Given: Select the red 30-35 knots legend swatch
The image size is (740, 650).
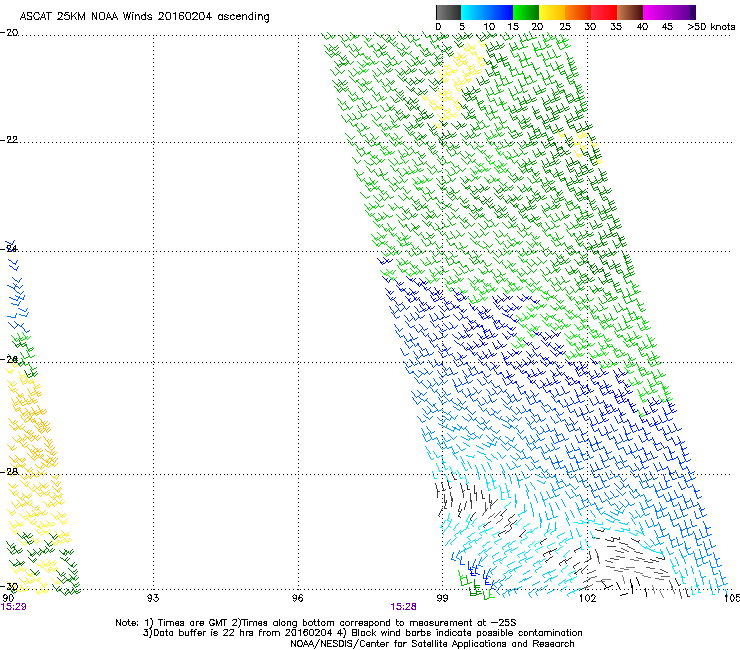Looking at the screenshot, I should [x=604, y=12].
